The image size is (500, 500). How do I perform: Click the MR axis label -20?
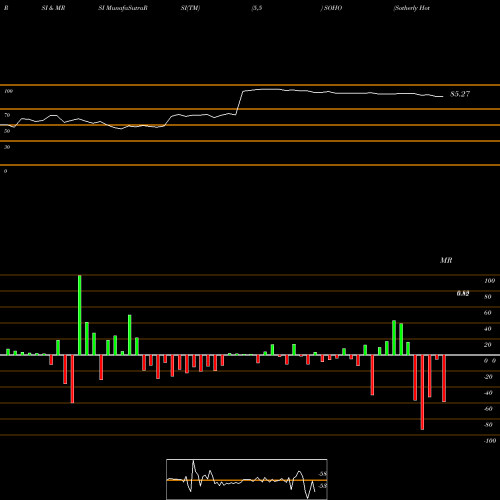[488, 377]
